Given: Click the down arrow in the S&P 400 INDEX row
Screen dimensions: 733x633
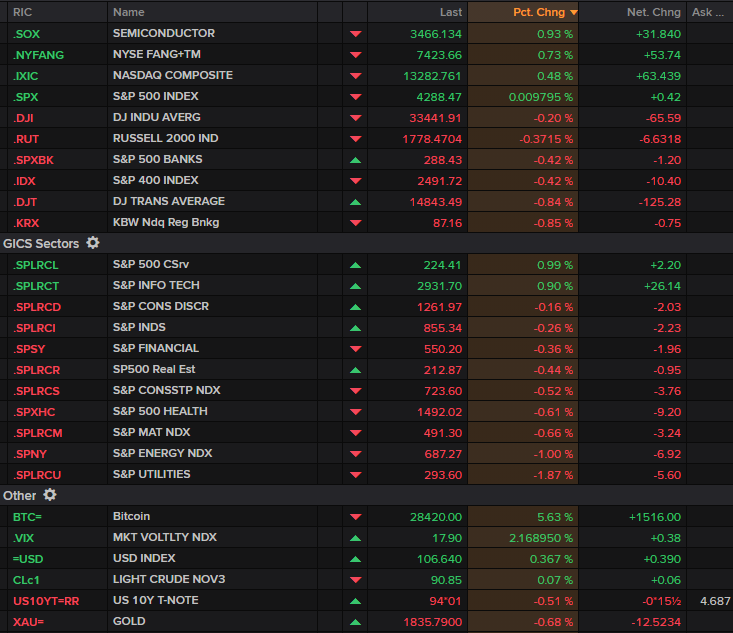Looking at the screenshot, I should [356, 181].
